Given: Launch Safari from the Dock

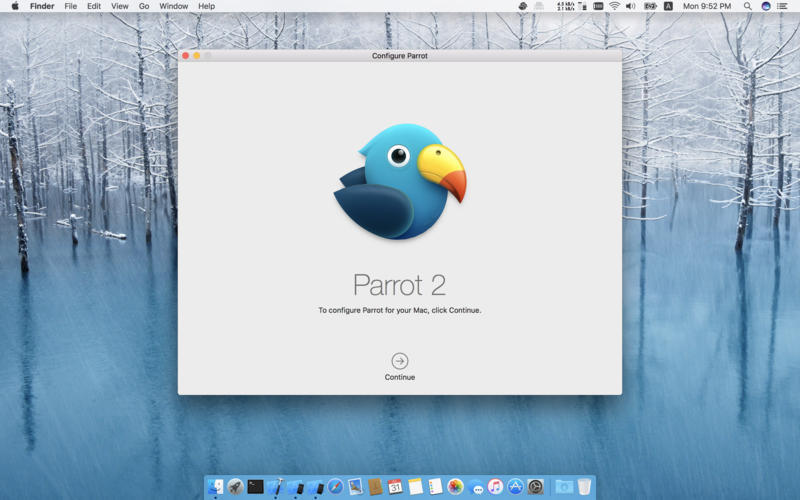Looking at the screenshot, I should 335,486.
